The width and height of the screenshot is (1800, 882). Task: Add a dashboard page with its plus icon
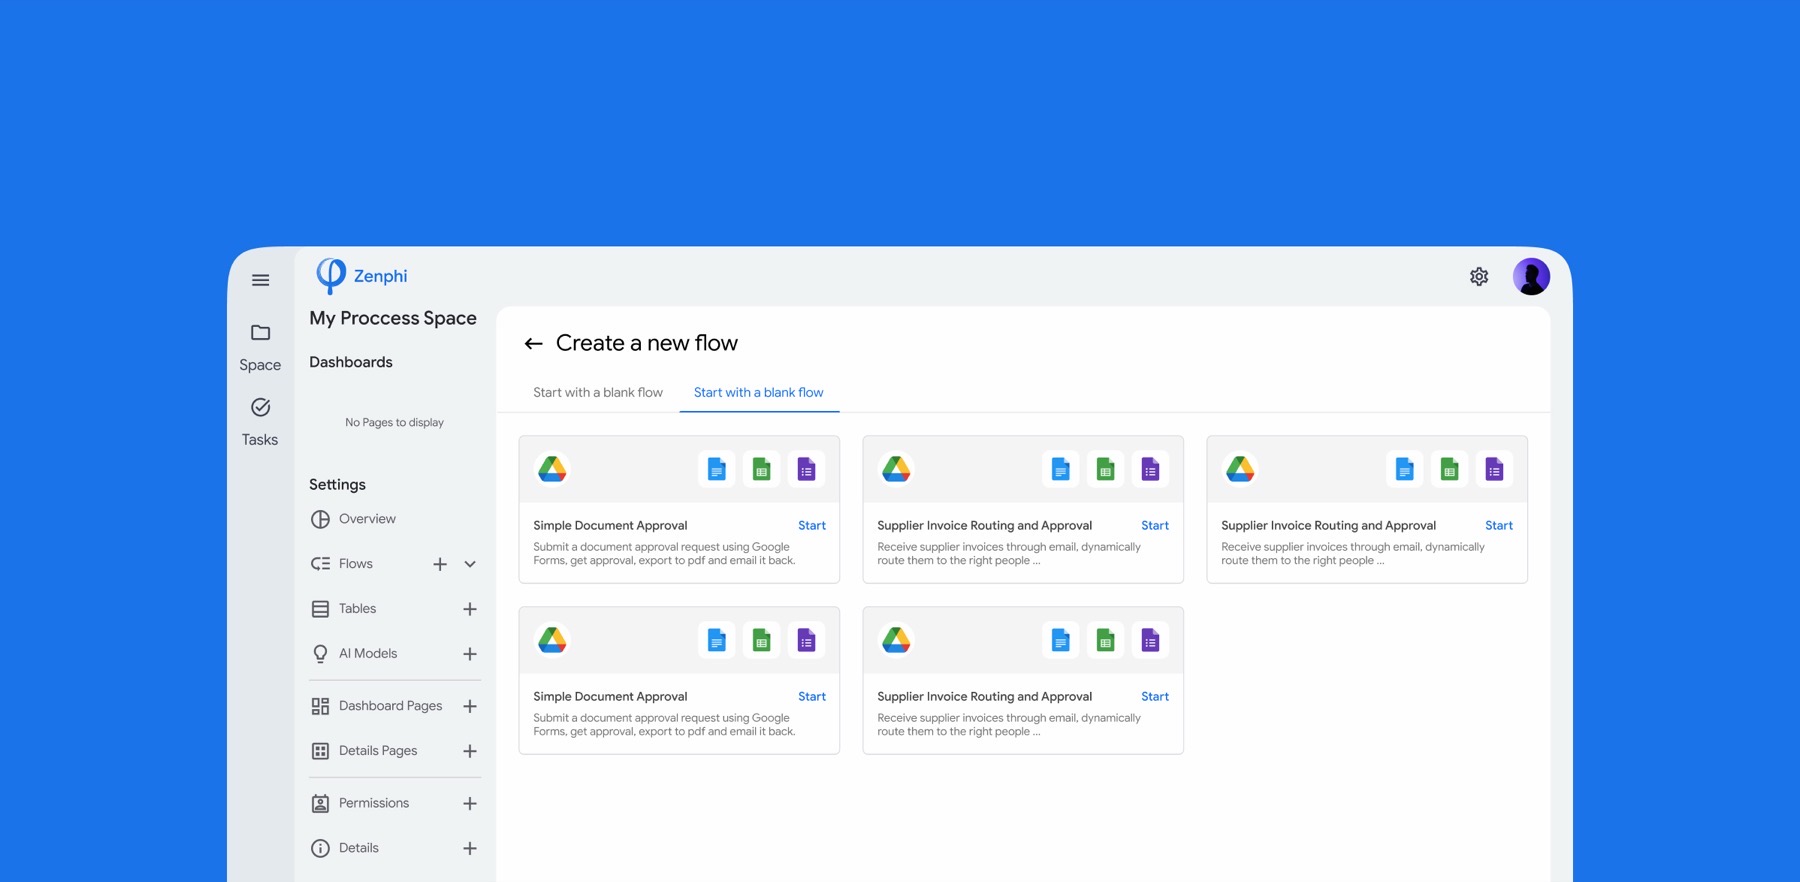tap(470, 706)
